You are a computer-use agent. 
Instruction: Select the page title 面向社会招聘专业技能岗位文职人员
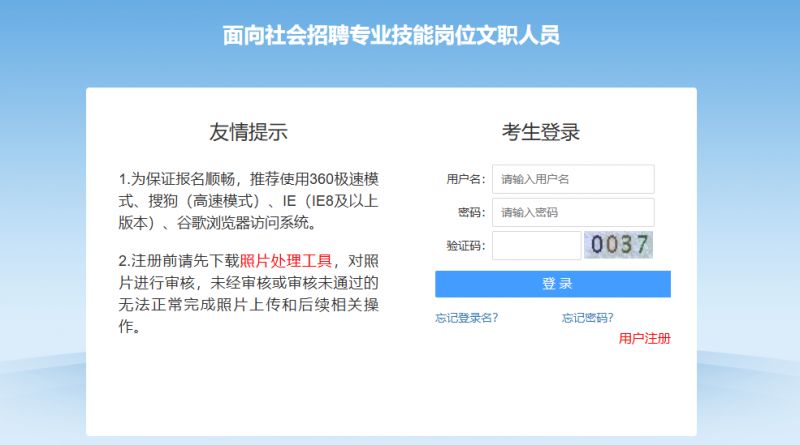click(x=391, y=36)
